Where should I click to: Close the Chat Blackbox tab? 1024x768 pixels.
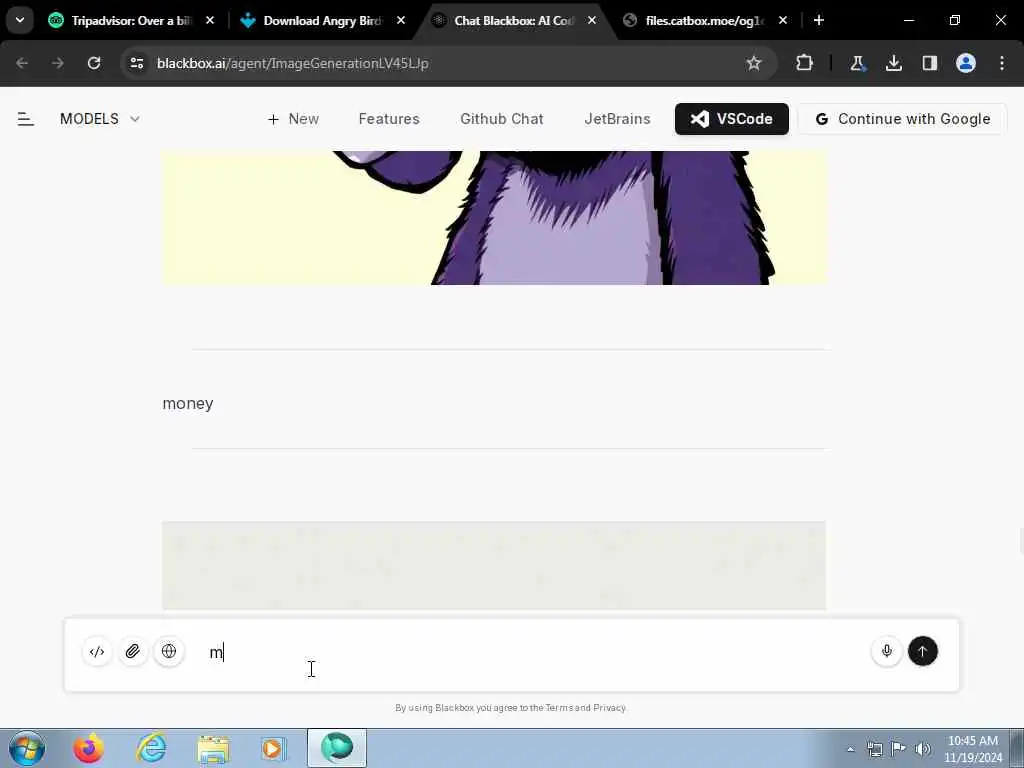point(592,21)
